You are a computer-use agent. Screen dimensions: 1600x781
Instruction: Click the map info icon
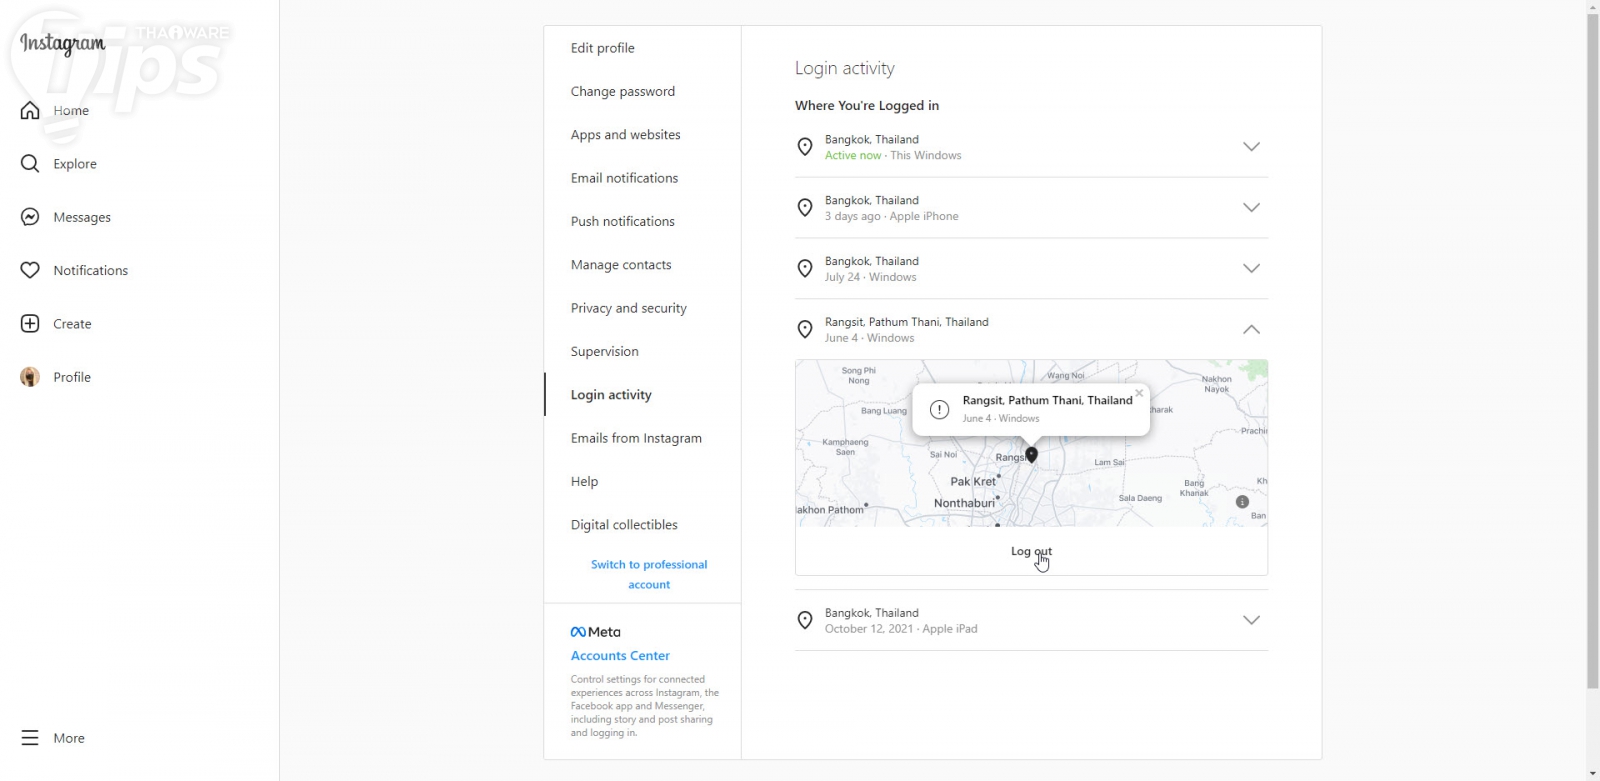click(1242, 502)
